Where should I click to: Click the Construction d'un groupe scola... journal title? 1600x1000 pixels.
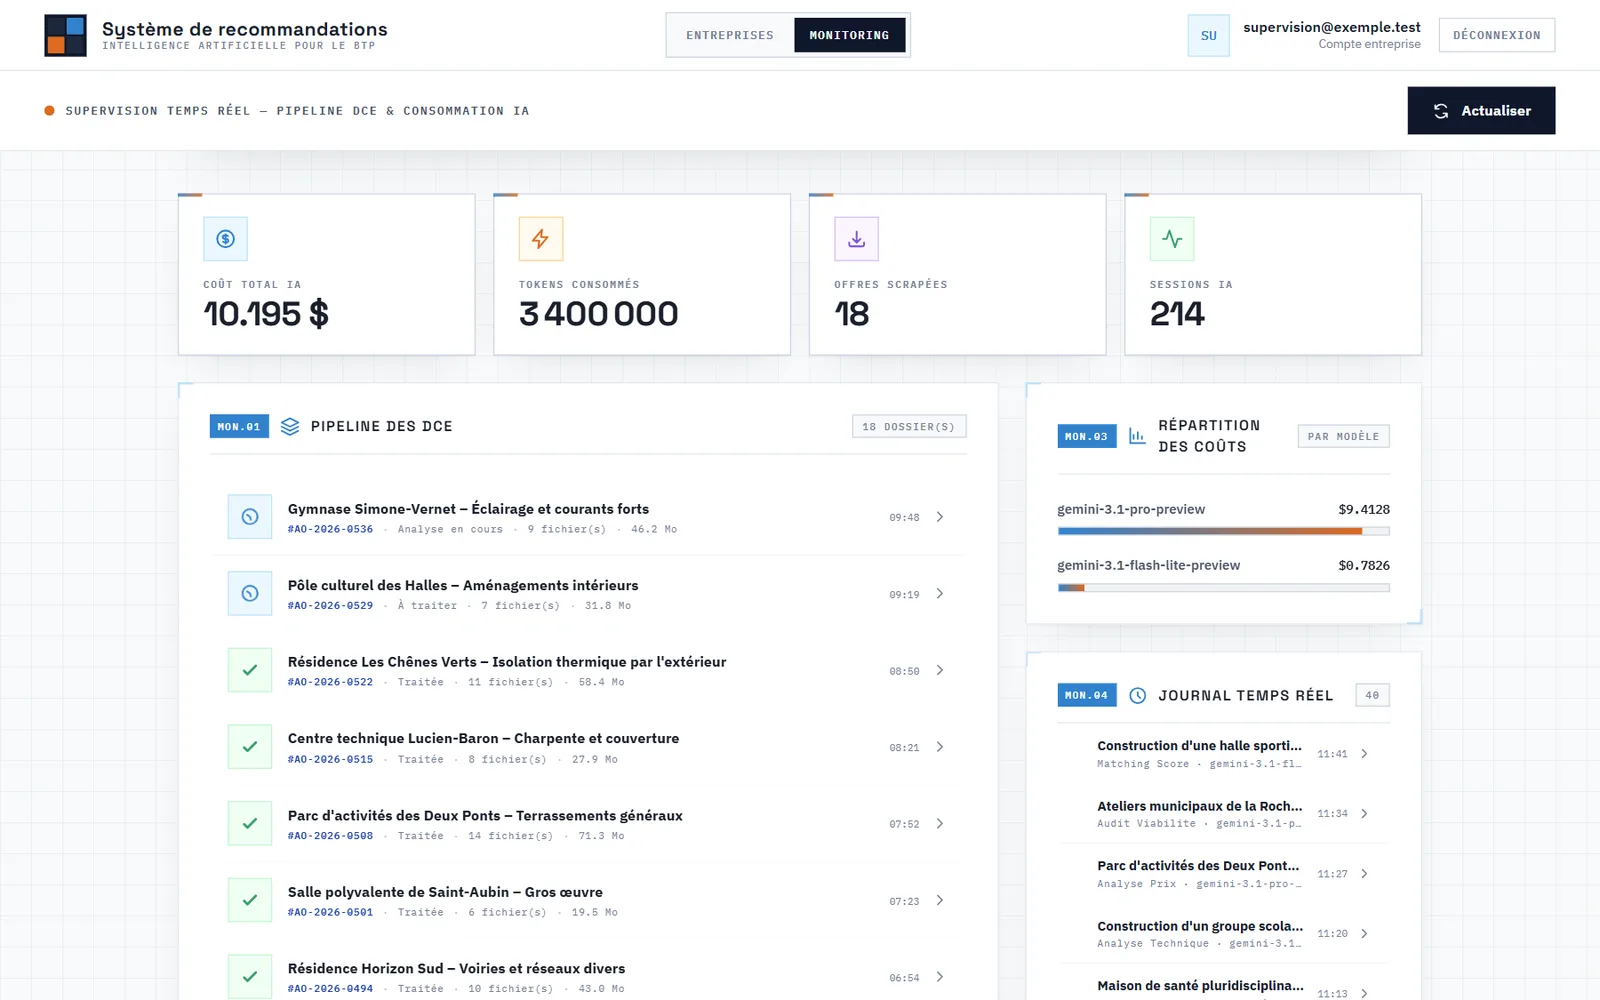[1200, 926]
